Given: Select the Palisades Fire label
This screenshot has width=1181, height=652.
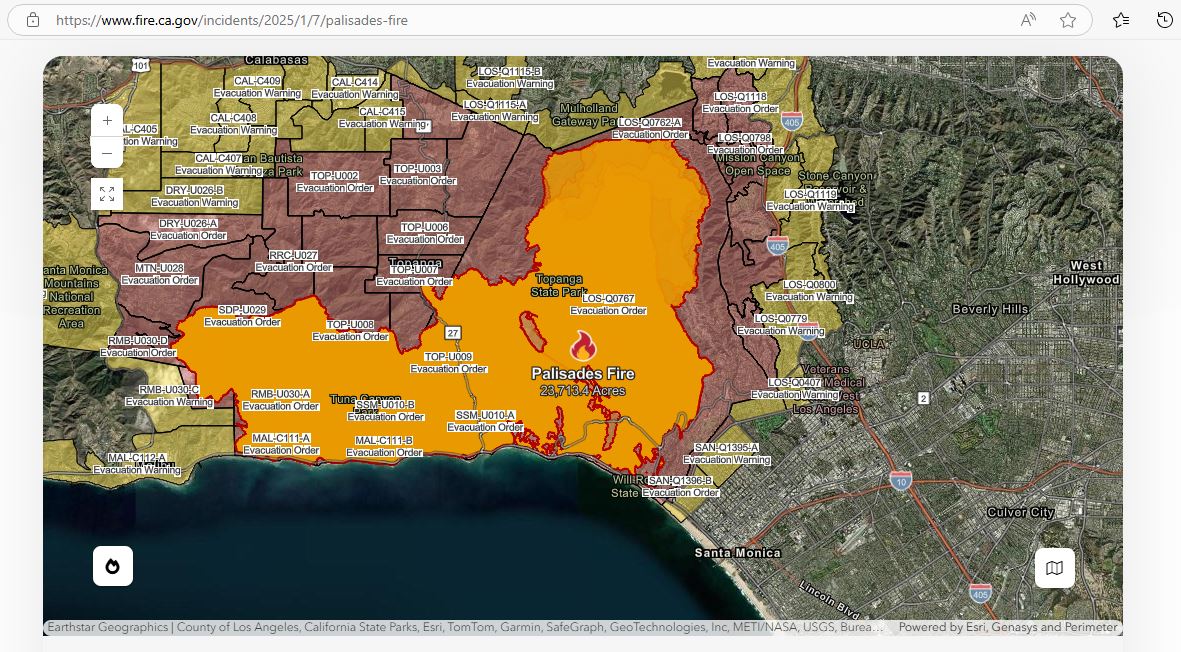Looking at the screenshot, I should (x=583, y=373).
